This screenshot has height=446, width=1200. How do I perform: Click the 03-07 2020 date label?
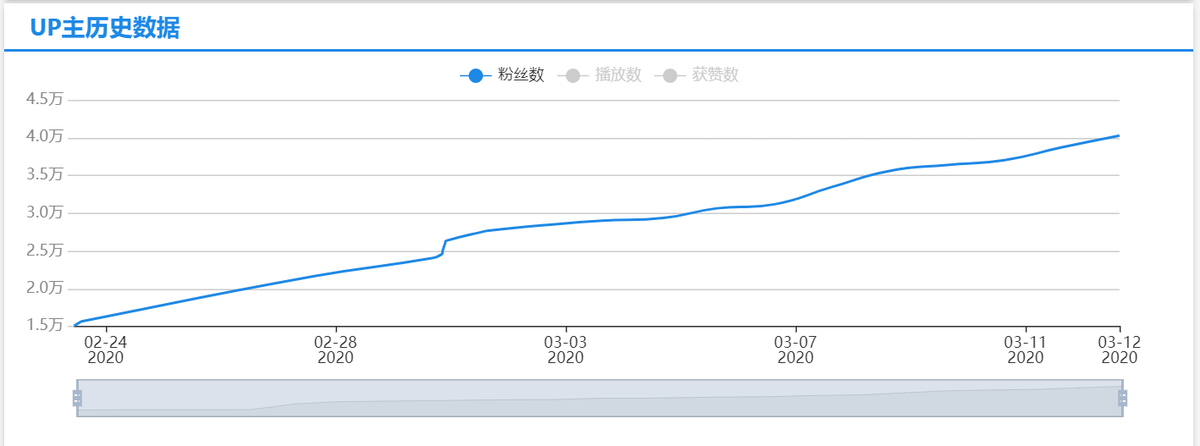coord(795,348)
